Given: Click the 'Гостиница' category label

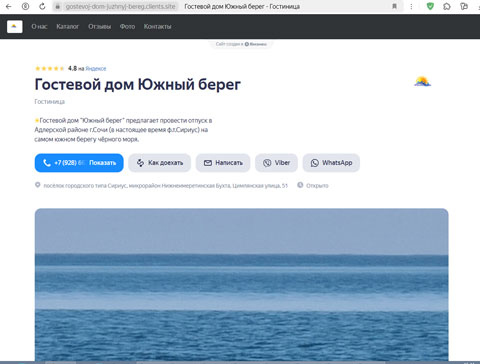Looking at the screenshot, I should click(x=50, y=102).
